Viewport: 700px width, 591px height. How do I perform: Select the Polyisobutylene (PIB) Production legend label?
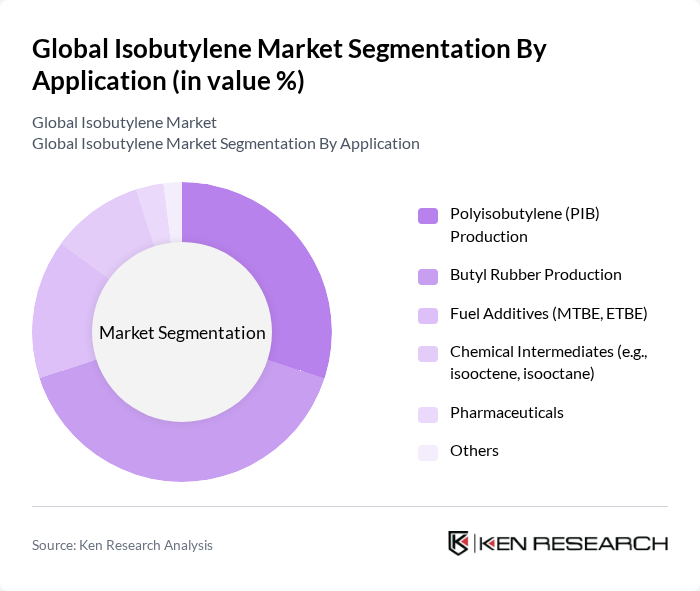pyautogui.click(x=525, y=225)
